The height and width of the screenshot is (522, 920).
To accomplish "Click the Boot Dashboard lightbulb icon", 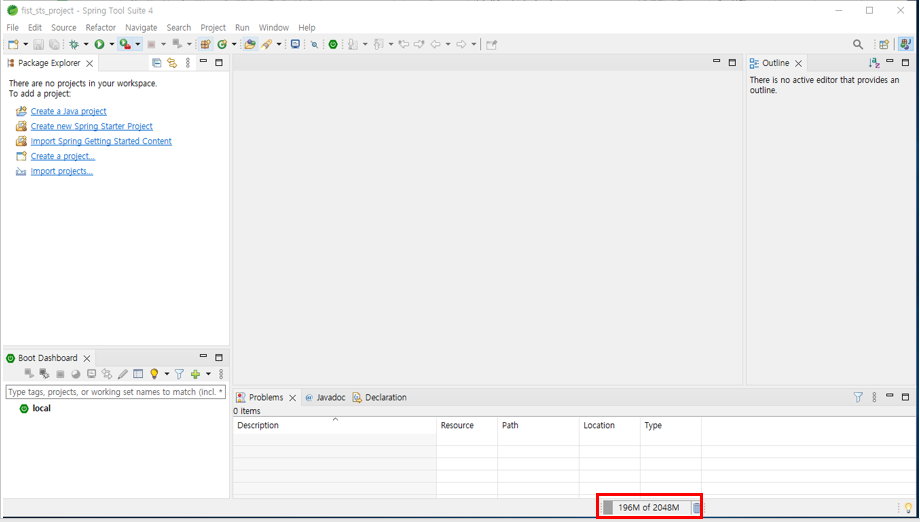I will click(154, 374).
